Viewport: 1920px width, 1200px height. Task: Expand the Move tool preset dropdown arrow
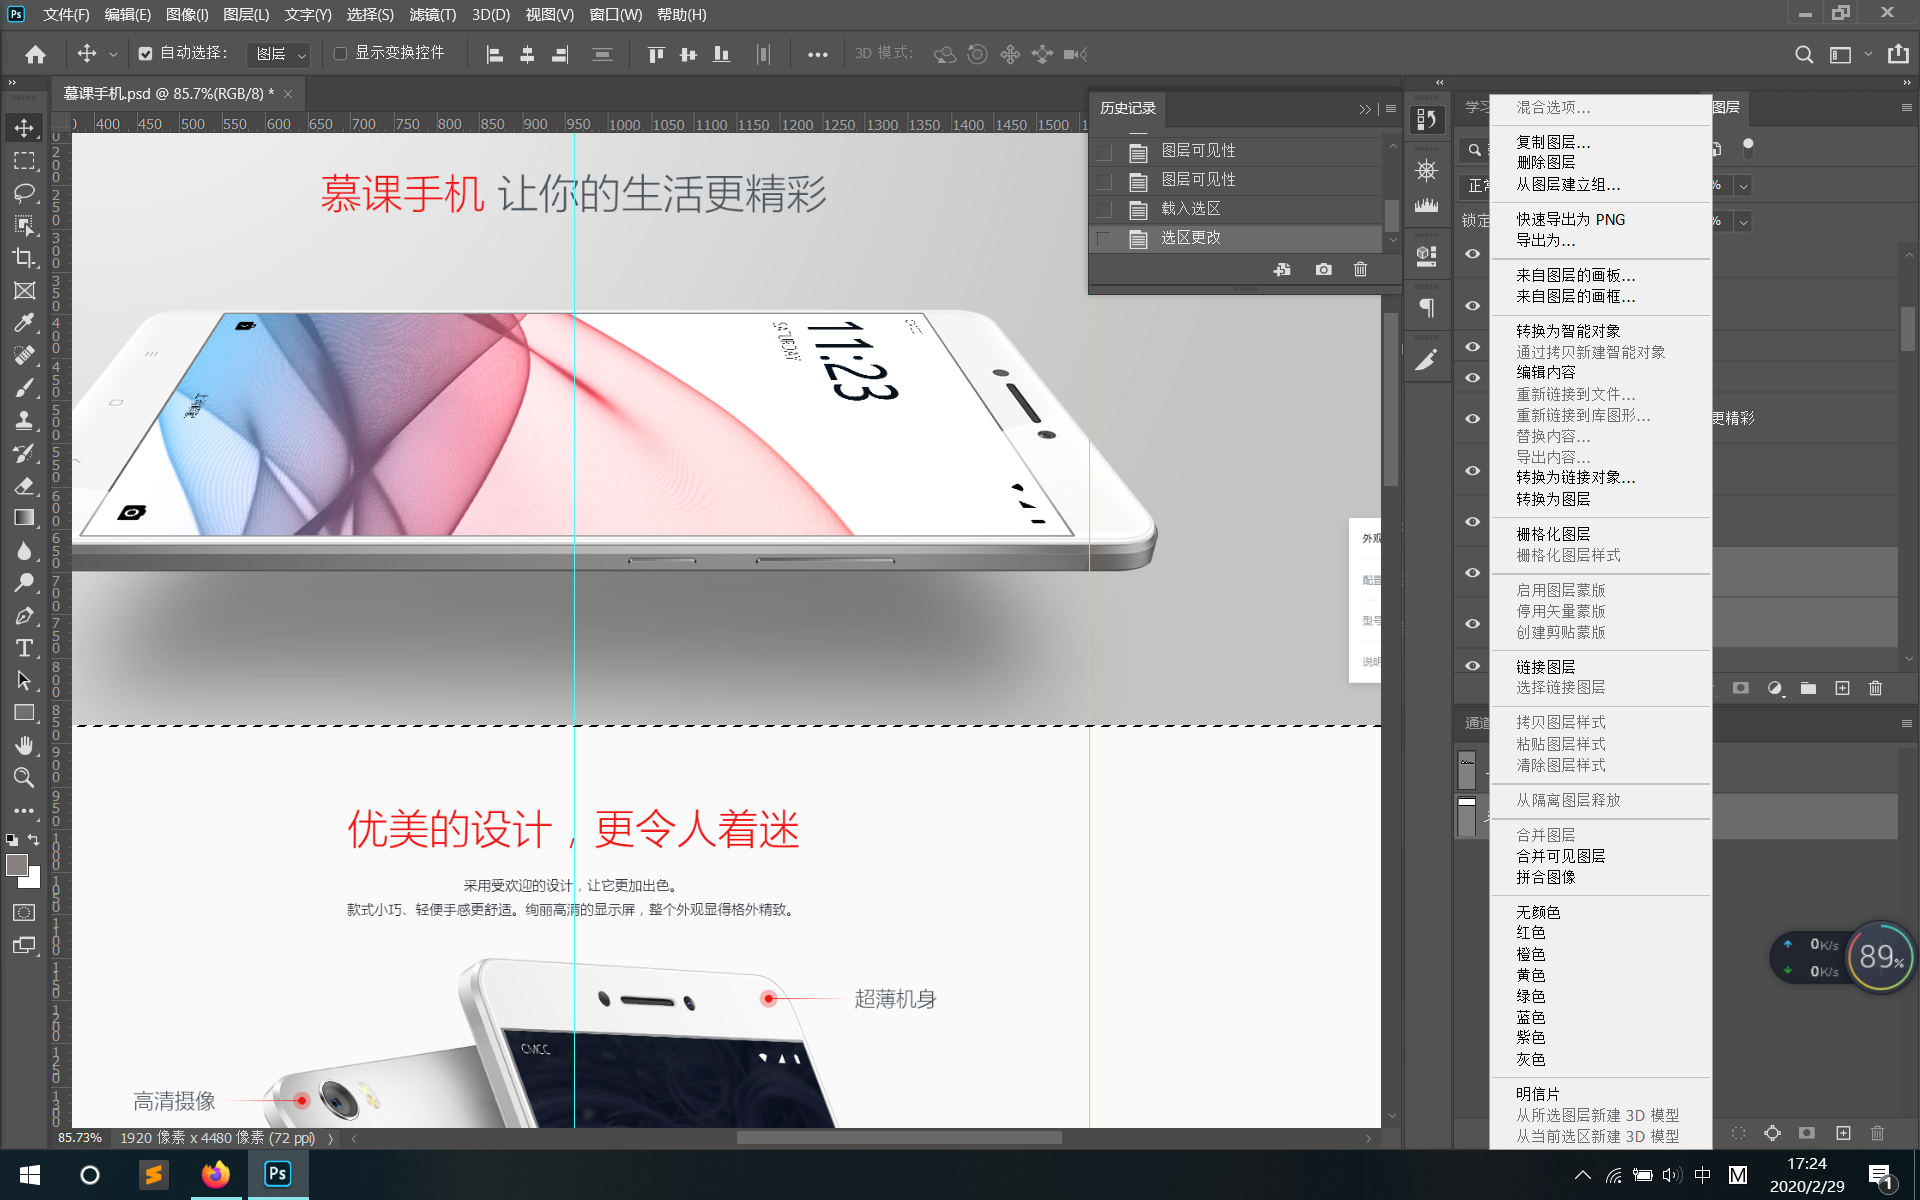[113, 55]
